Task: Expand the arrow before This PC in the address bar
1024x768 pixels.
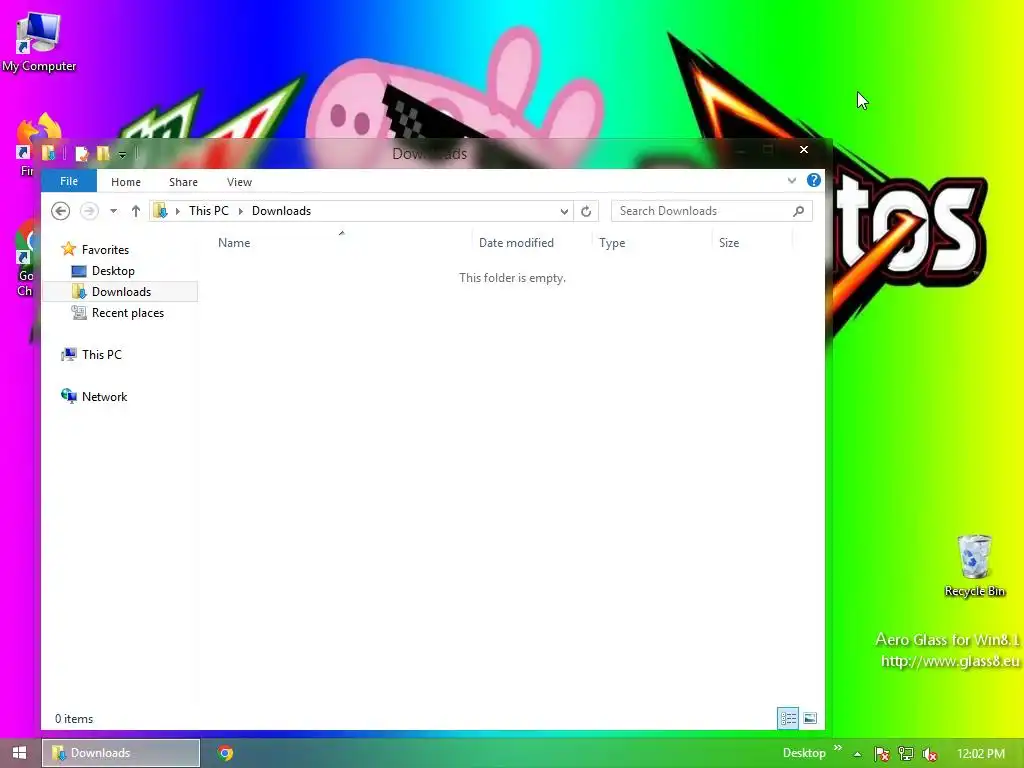Action: tap(178, 211)
